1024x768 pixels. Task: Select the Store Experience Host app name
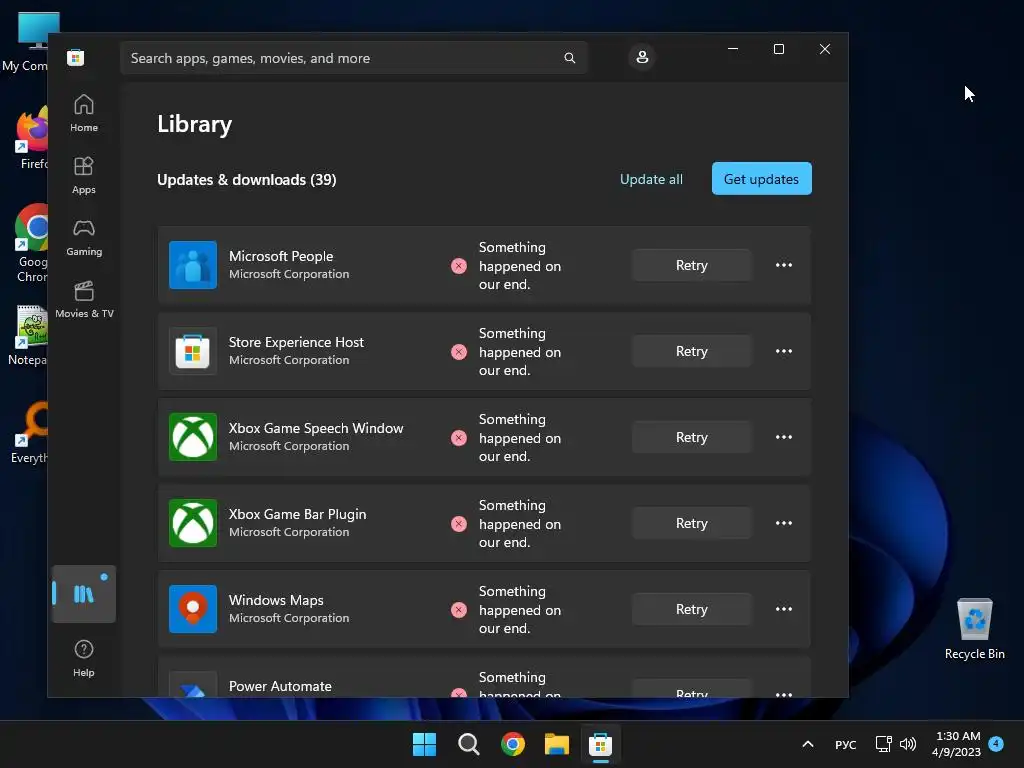[296, 342]
